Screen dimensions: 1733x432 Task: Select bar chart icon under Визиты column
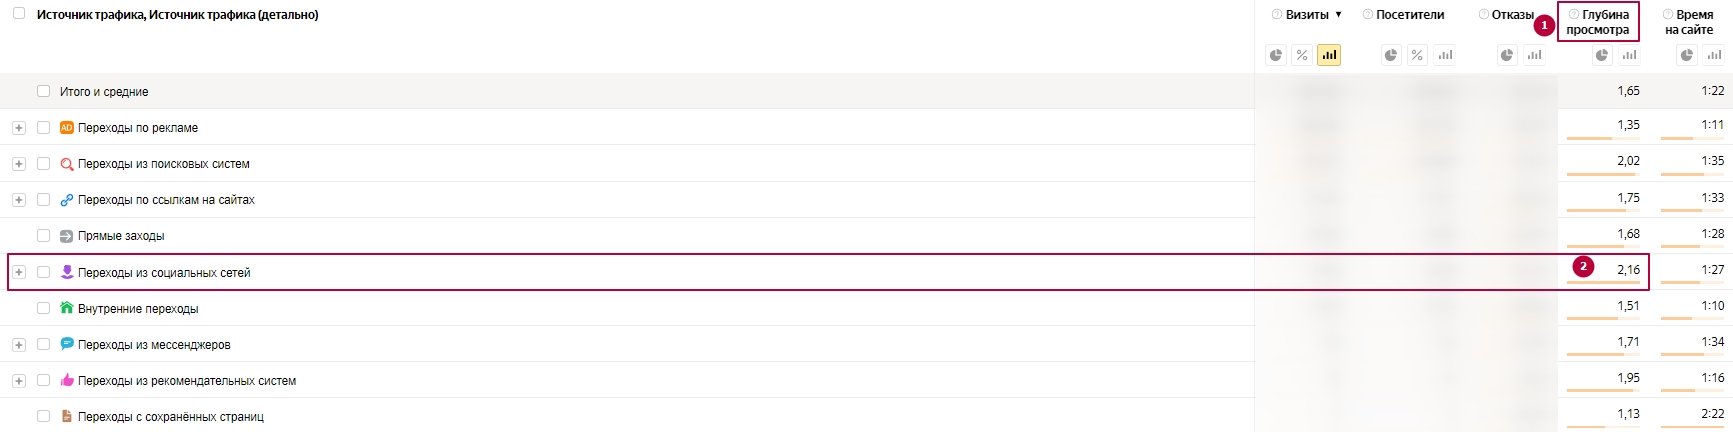coord(1328,55)
